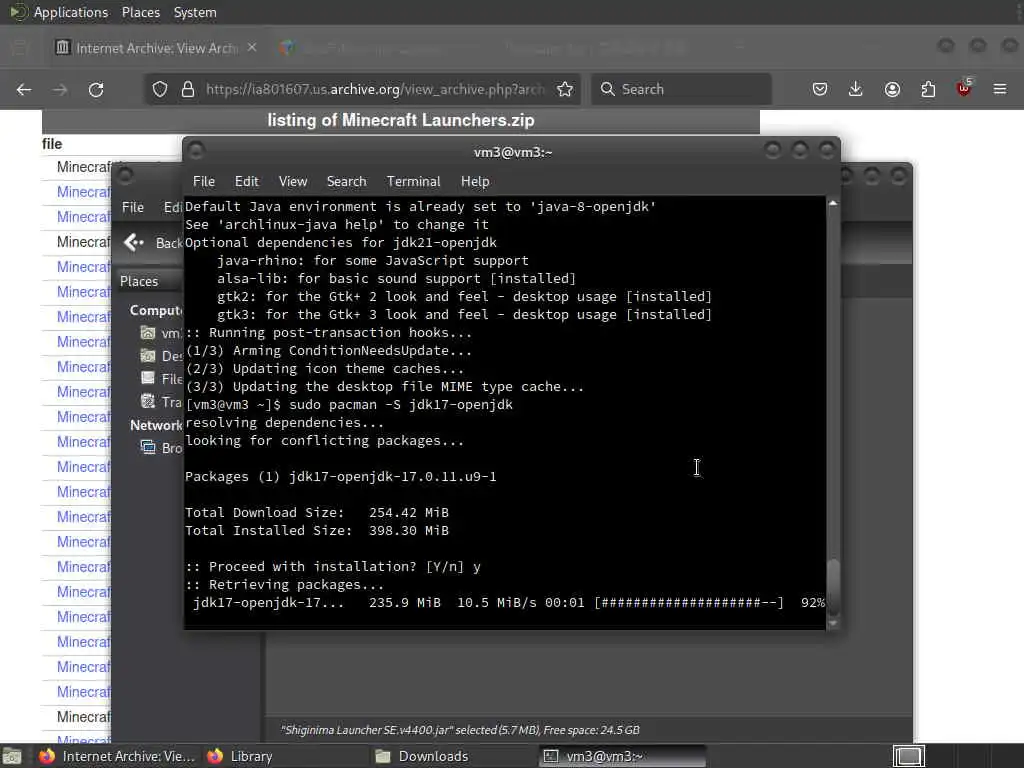Click the Computer heading in file manager sidebar

[155, 310]
